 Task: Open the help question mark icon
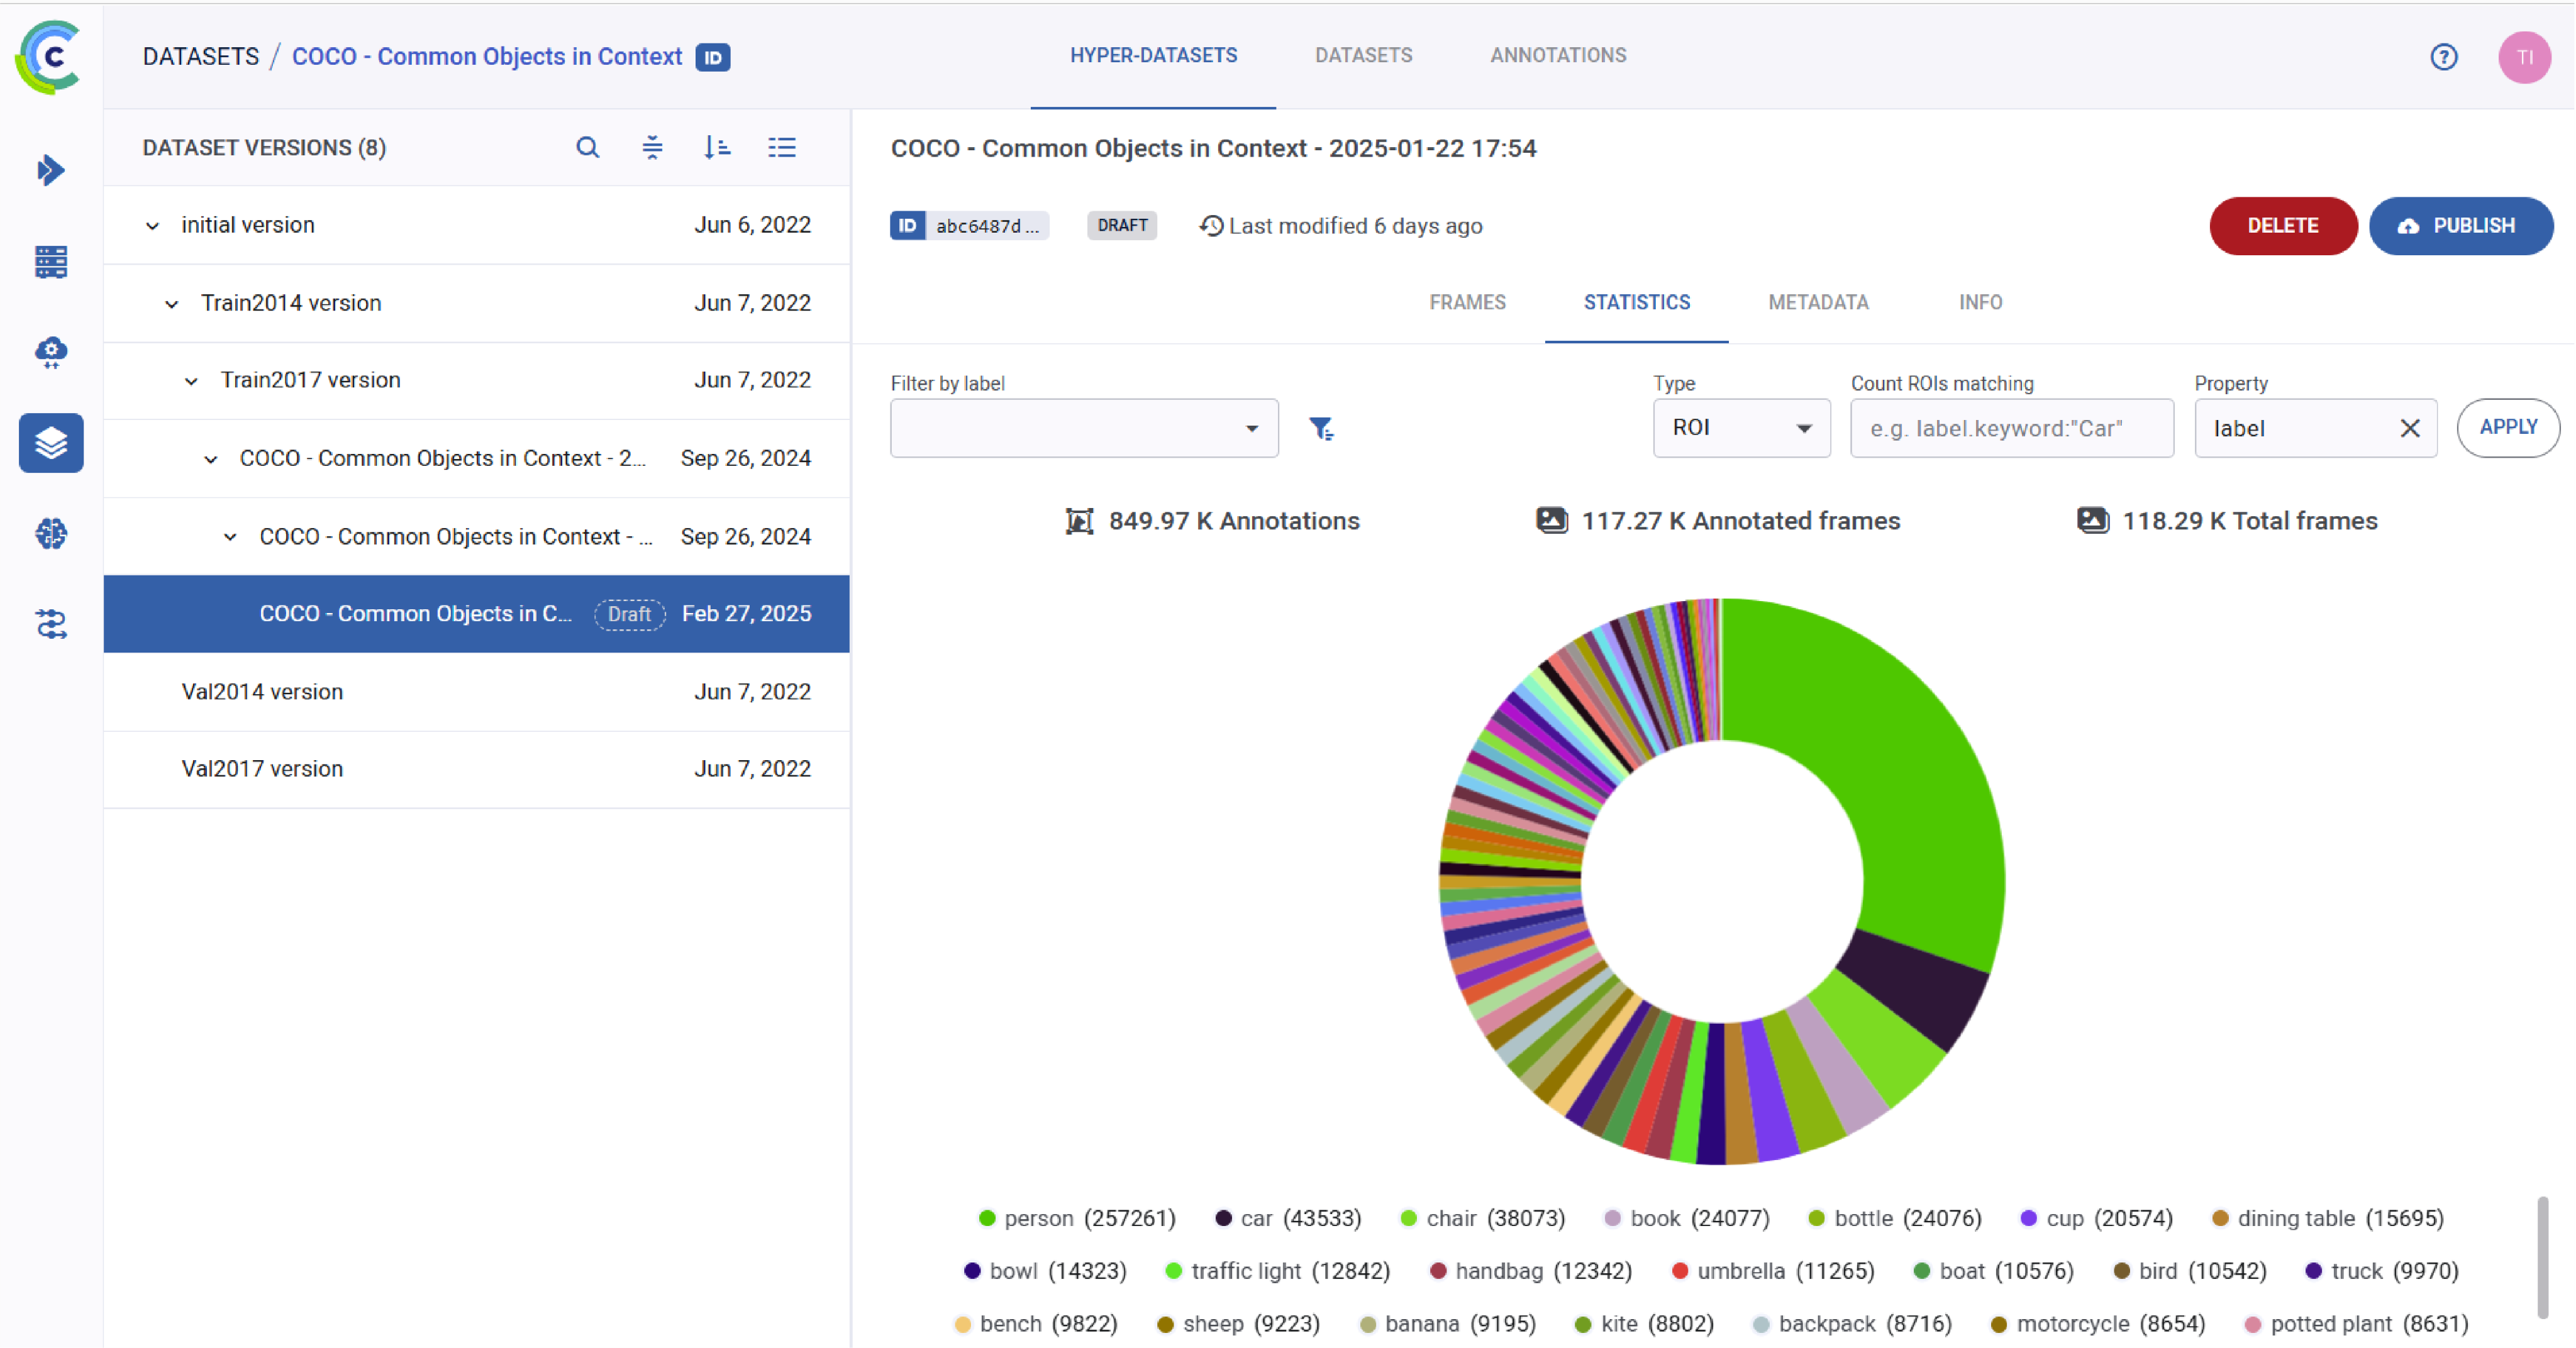coord(2443,57)
